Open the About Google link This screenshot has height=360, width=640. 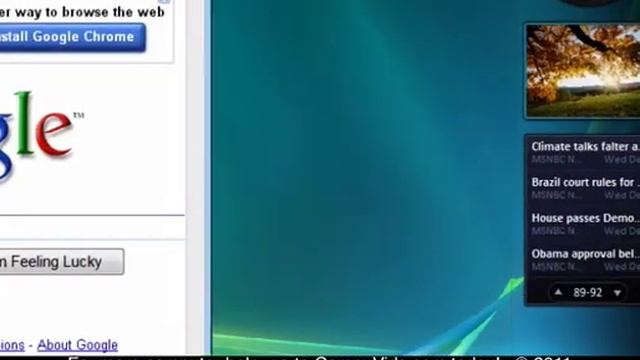click(x=78, y=345)
